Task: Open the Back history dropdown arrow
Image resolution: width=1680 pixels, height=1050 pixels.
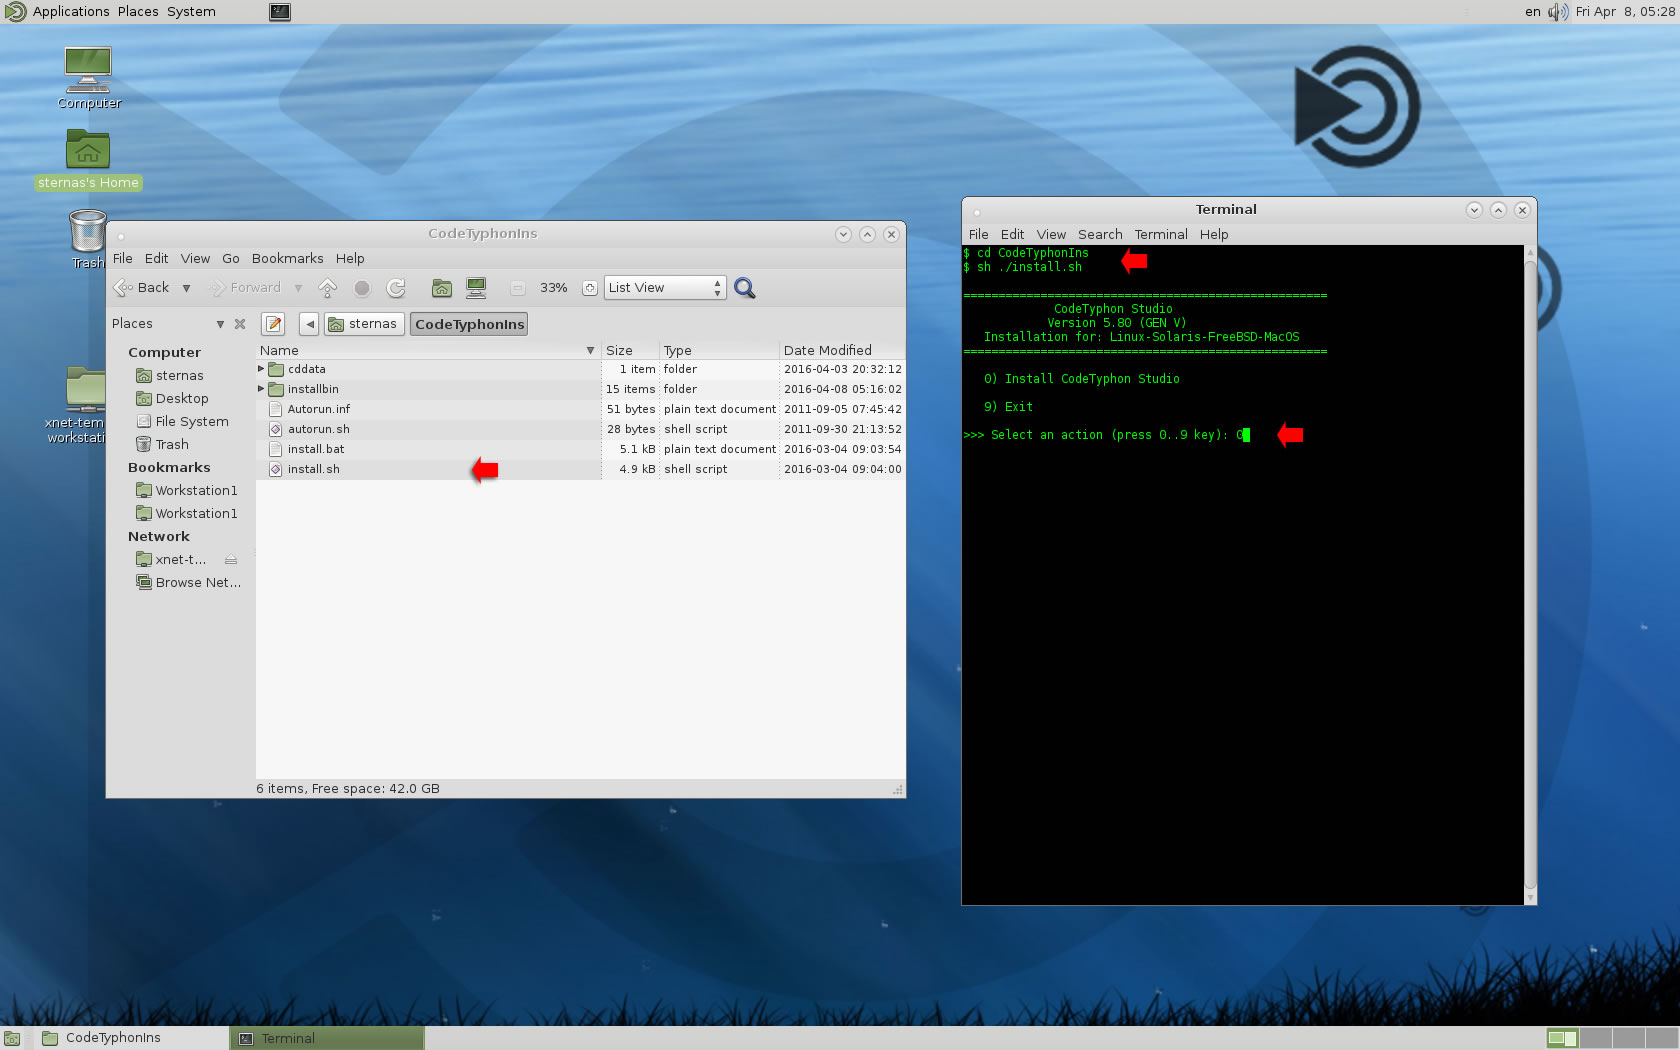Action: [186, 288]
